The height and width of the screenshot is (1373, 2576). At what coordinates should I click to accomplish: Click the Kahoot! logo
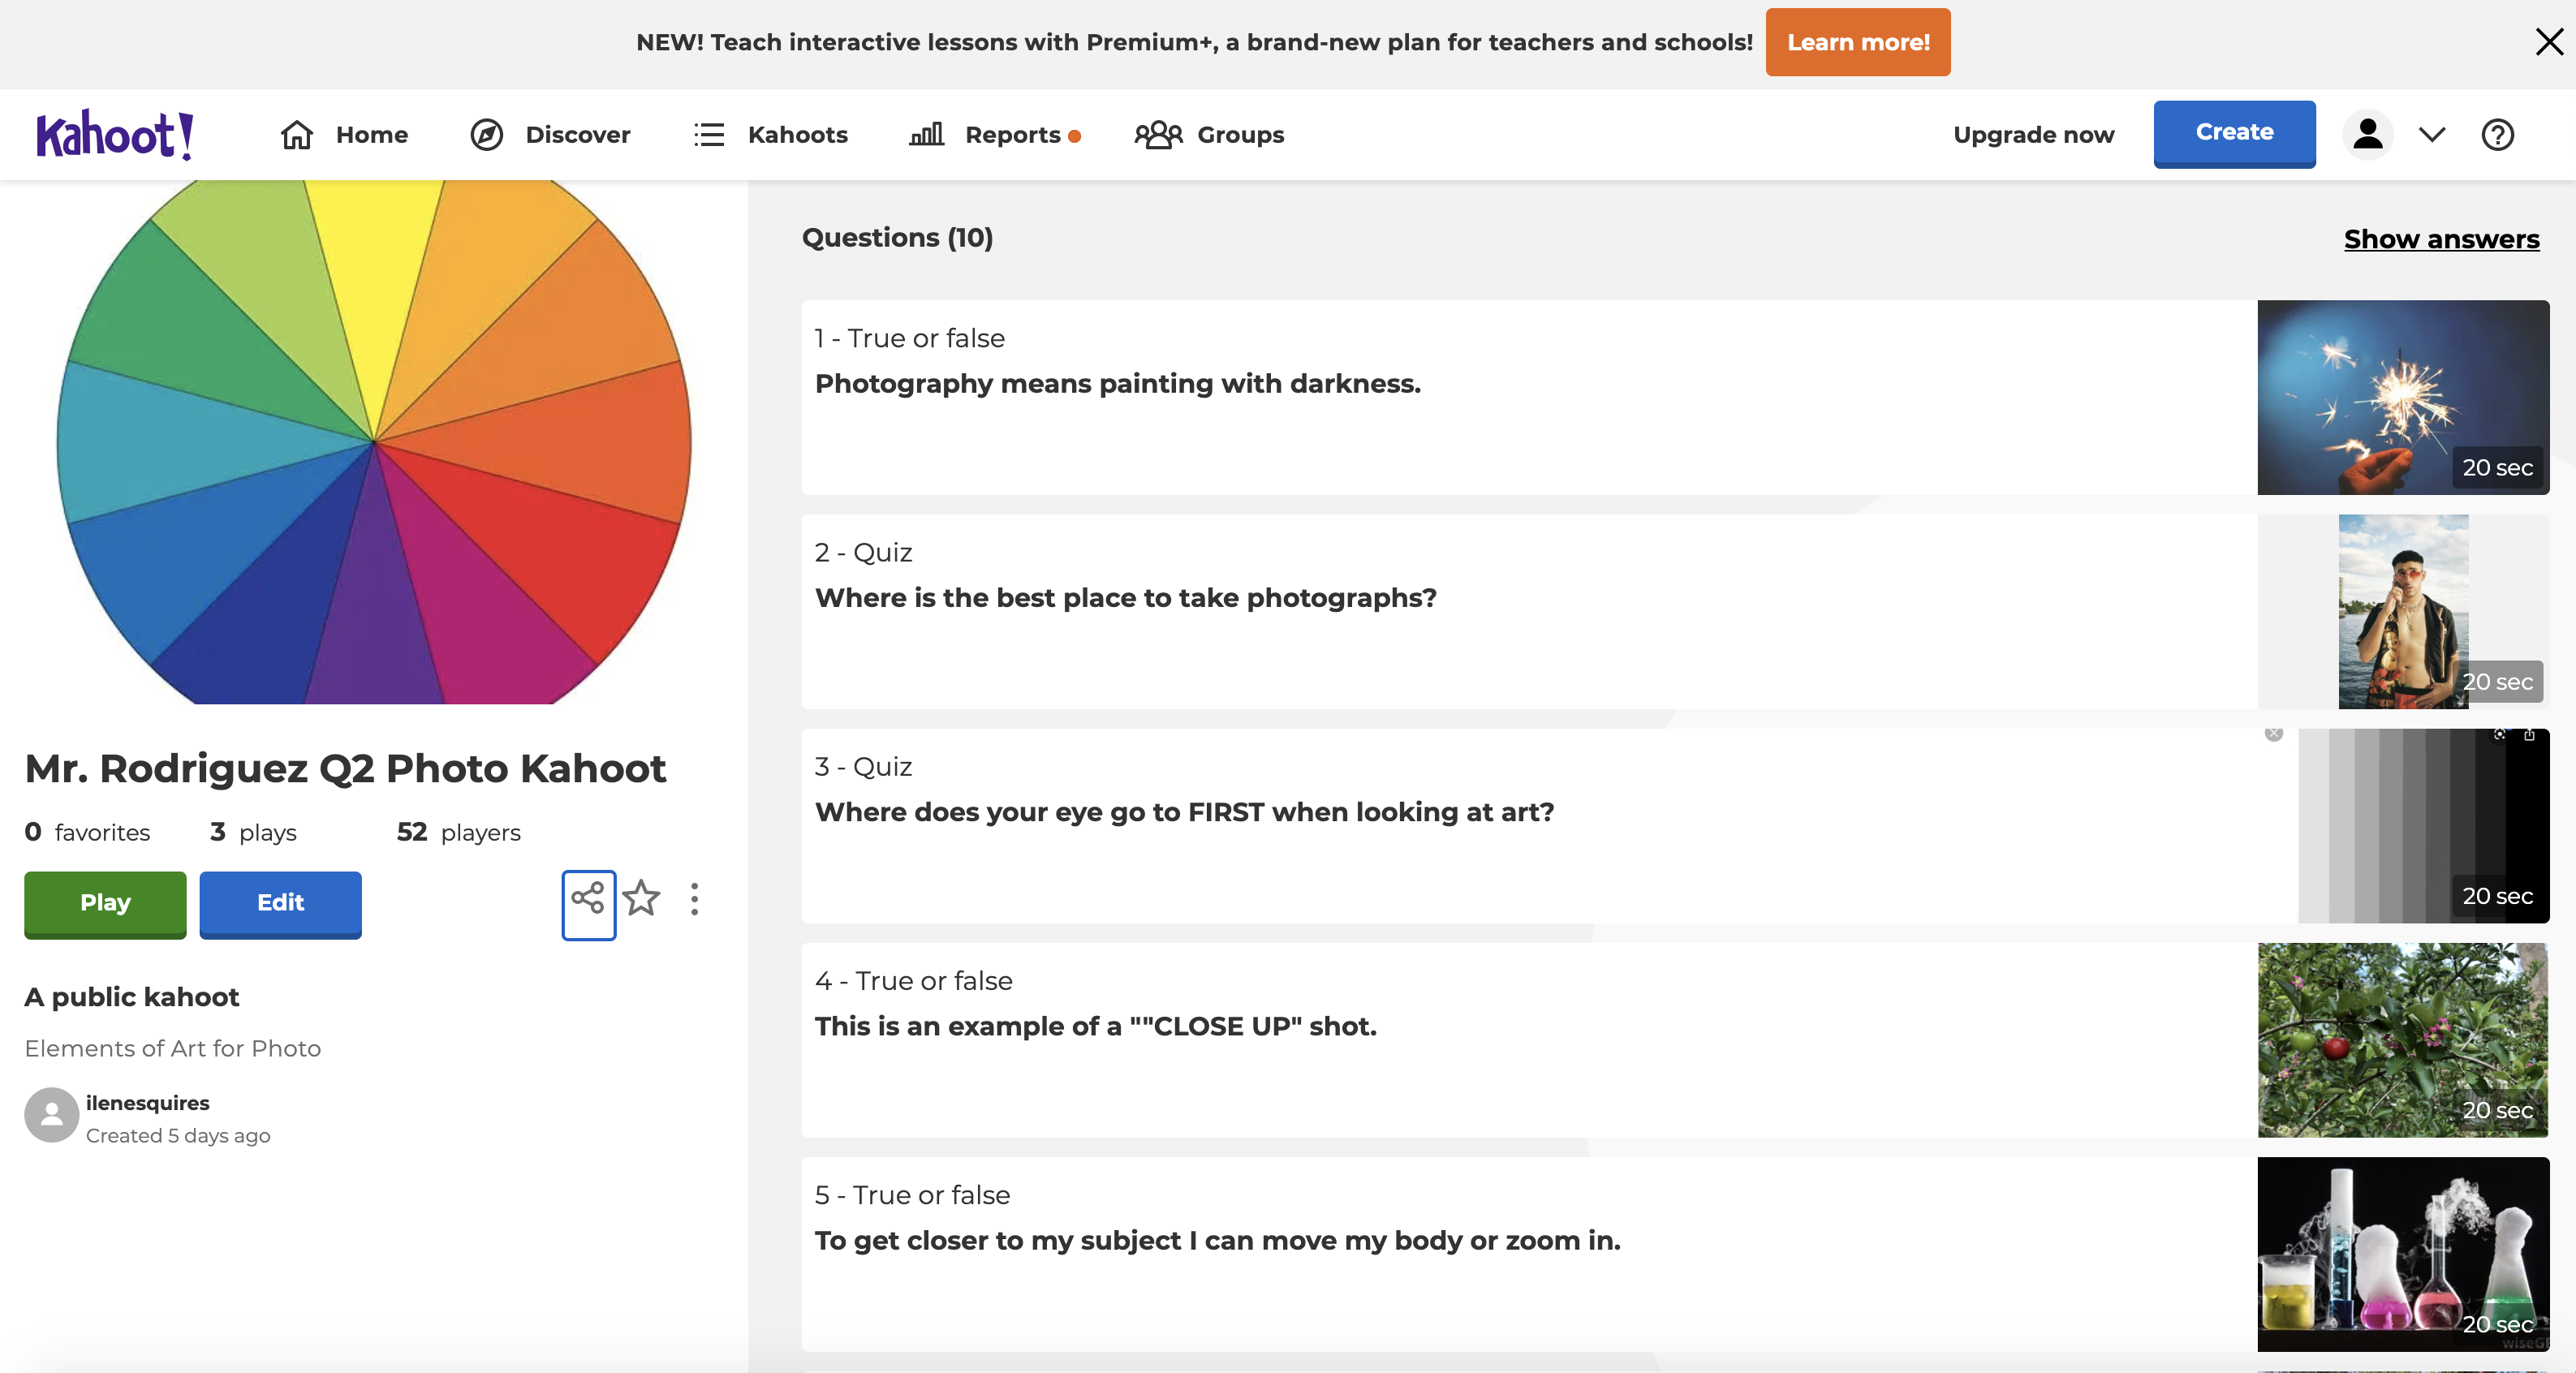tap(115, 134)
